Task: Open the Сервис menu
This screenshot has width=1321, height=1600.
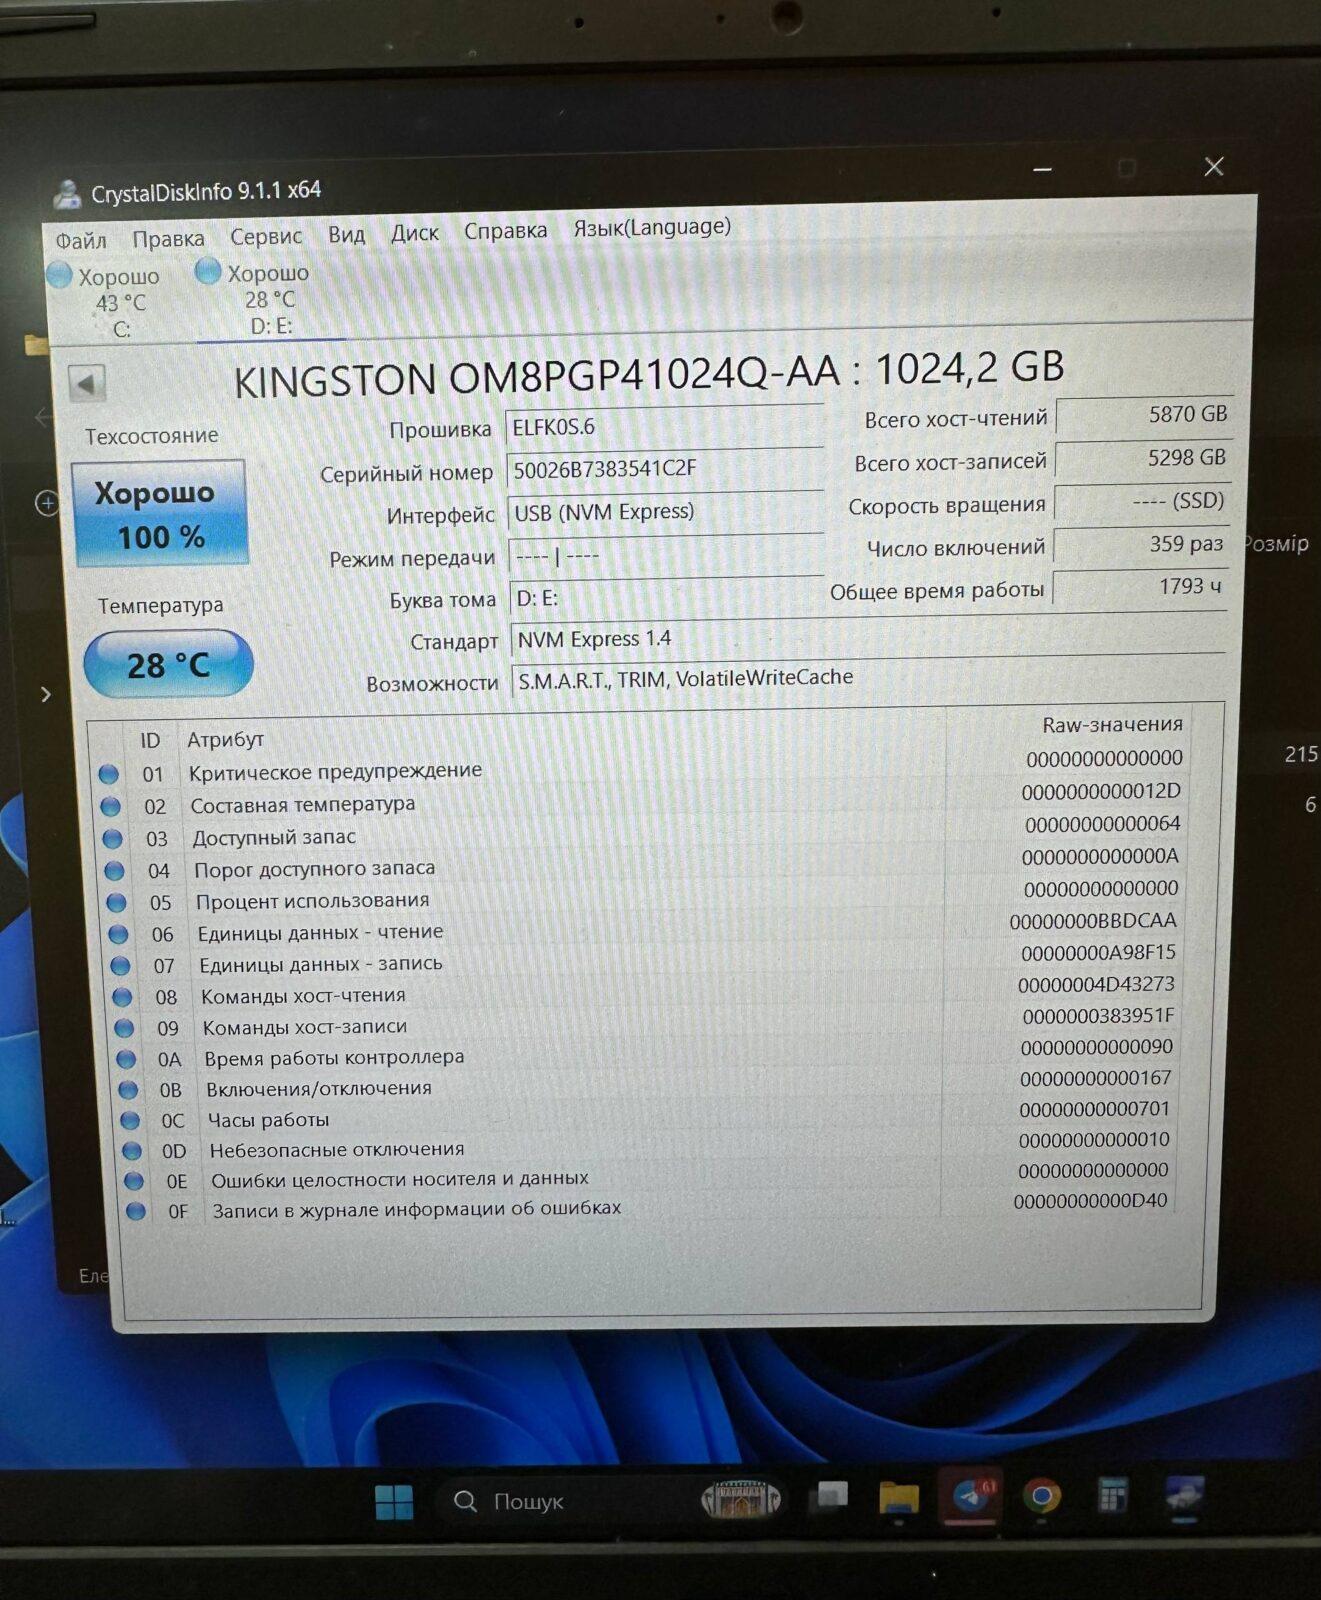Action: [x=266, y=236]
